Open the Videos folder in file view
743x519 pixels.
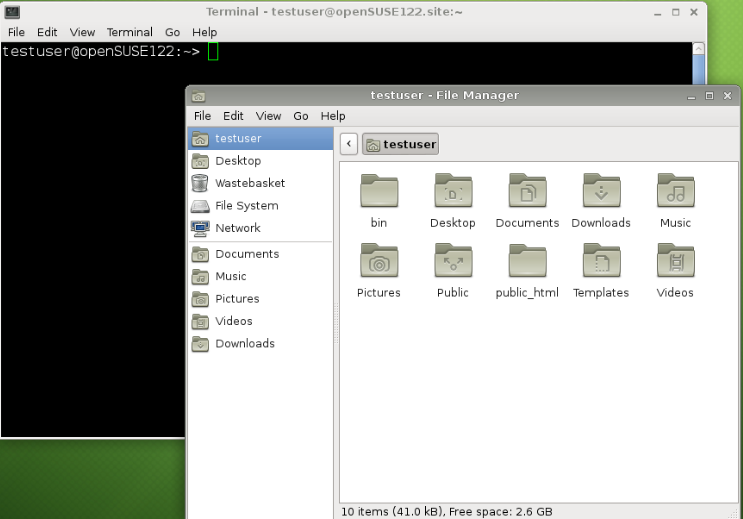(676, 260)
